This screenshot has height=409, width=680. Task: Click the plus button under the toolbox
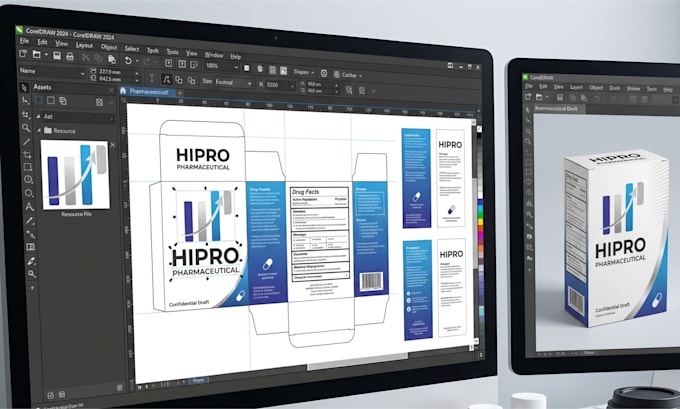[x=32, y=288]
